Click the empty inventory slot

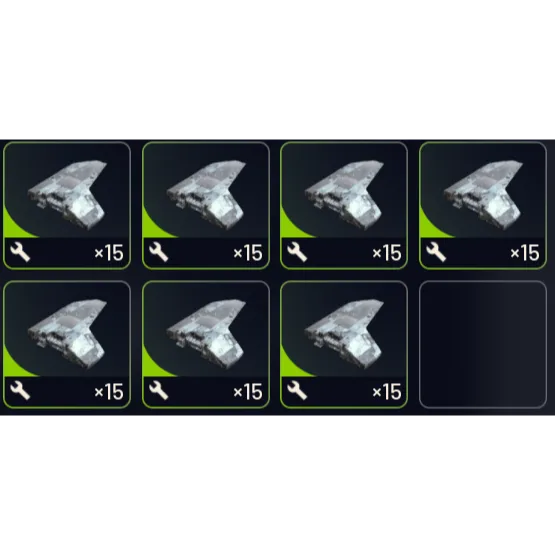483,344
